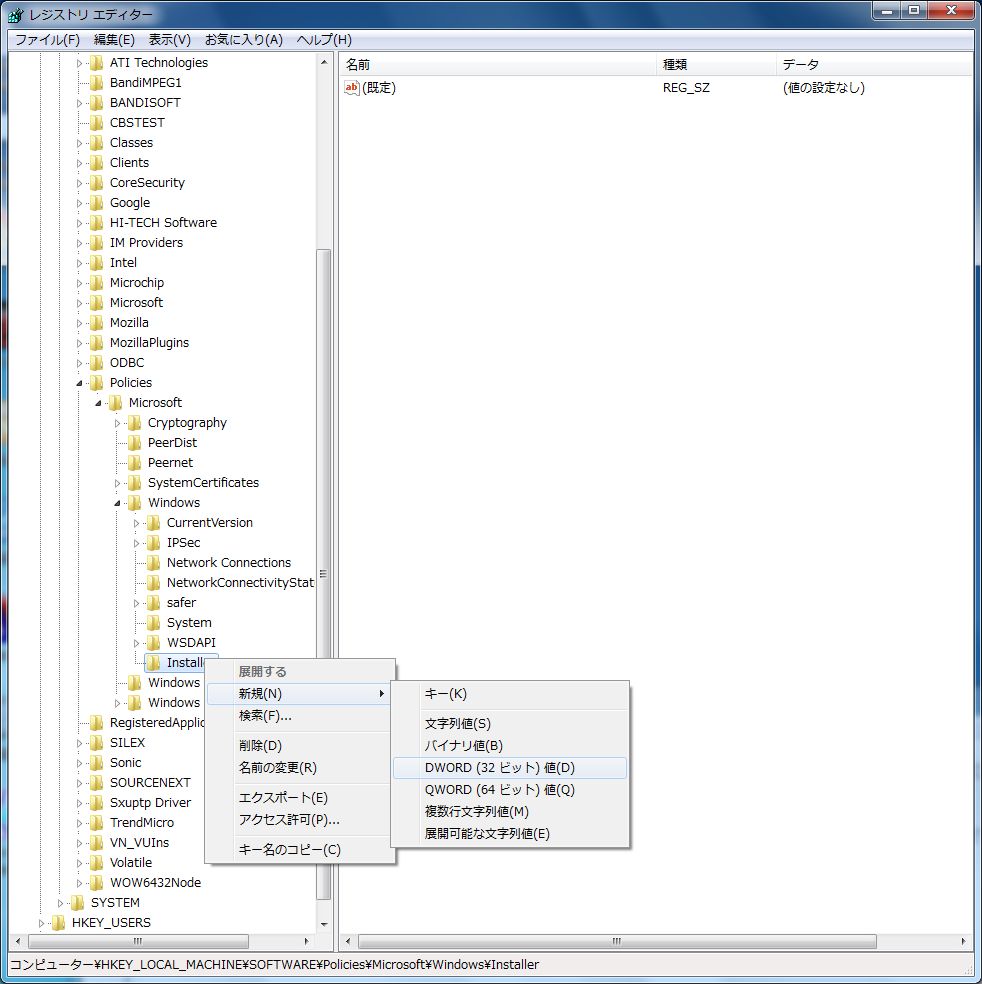
Task: Choose バイナリ値(B) in the new submenu
Action: [x=510, y=746]
